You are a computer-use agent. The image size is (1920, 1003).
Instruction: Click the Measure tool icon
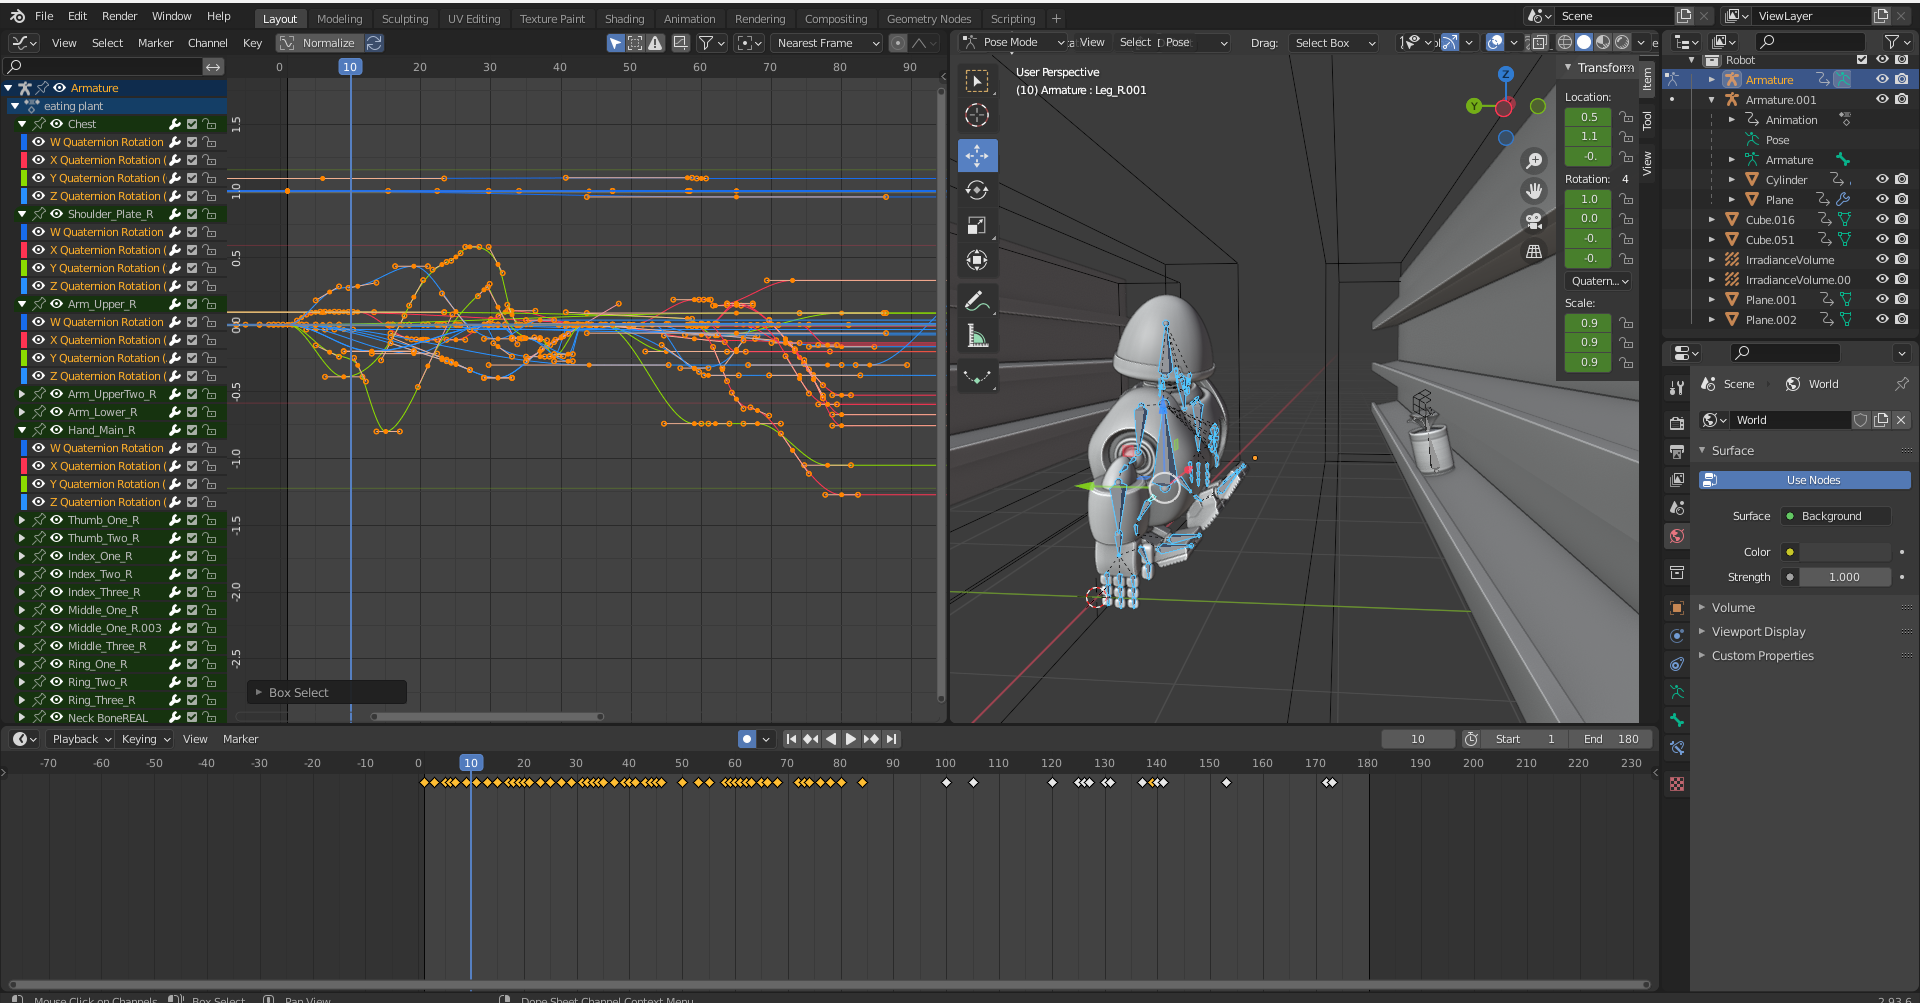click(977, 337)
